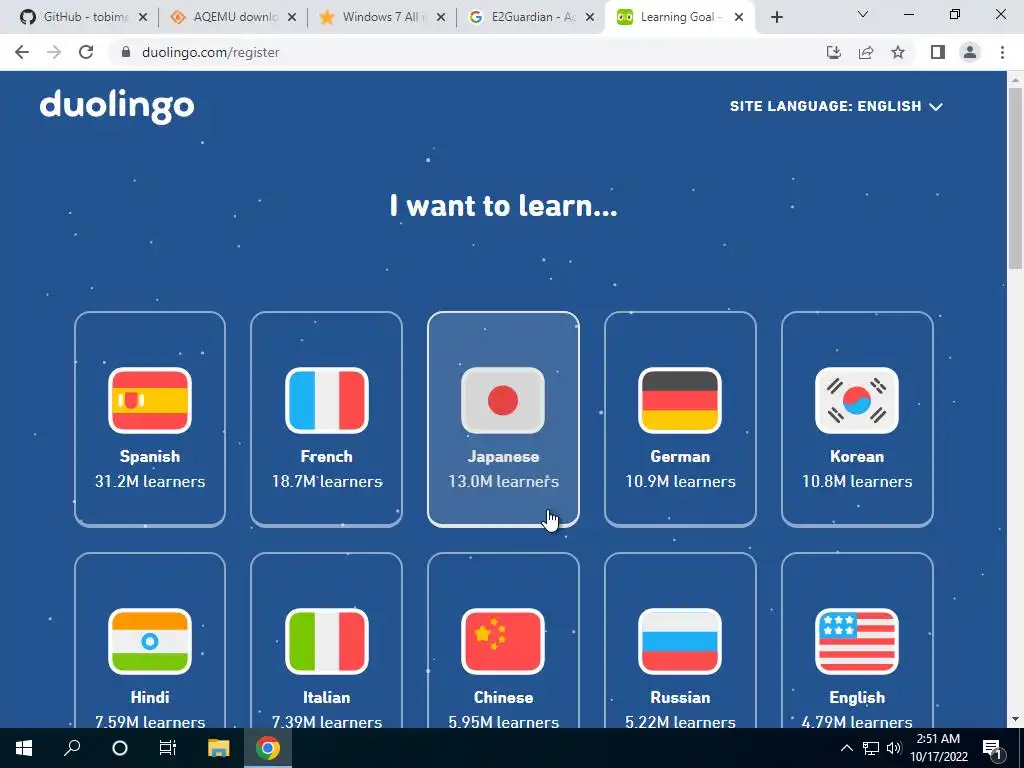Open a new tab with plus button
Screen dimensions: 1024x768
click(776, 17)
